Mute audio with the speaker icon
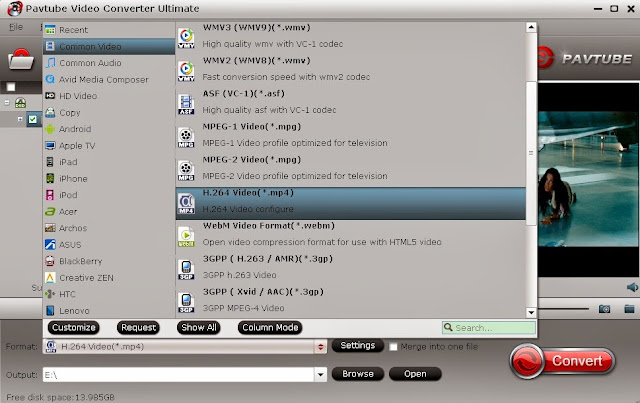 [x=632, y=287]
